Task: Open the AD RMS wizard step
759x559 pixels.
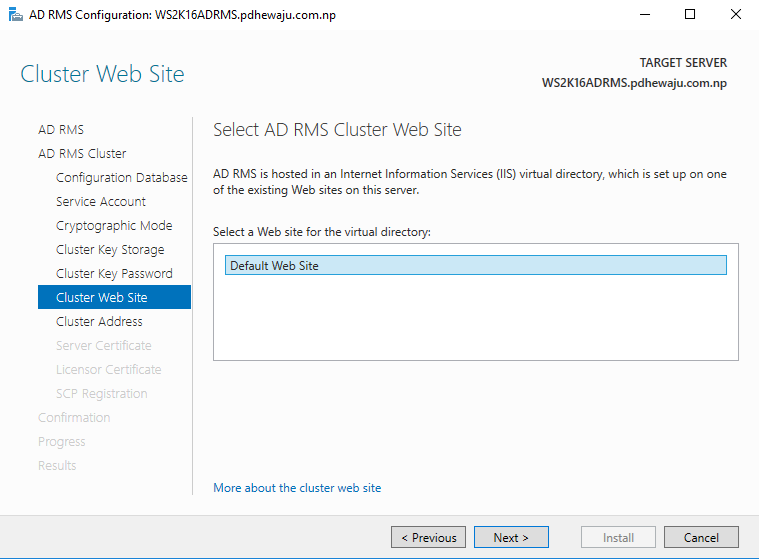Action: pos(61,130)
